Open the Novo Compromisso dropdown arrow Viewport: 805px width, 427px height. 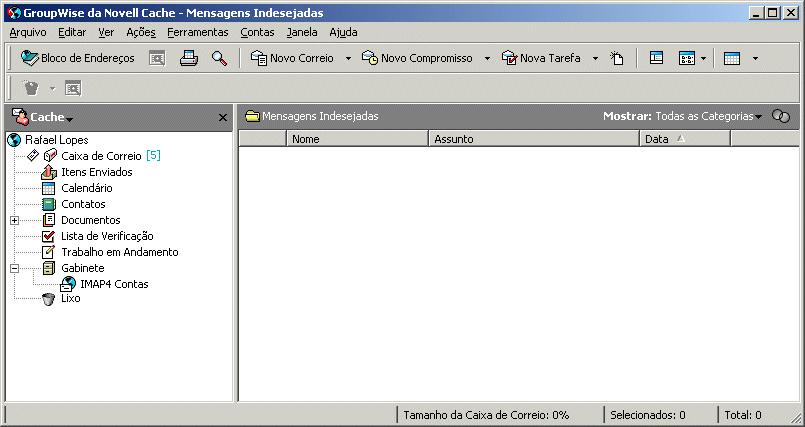487,59
